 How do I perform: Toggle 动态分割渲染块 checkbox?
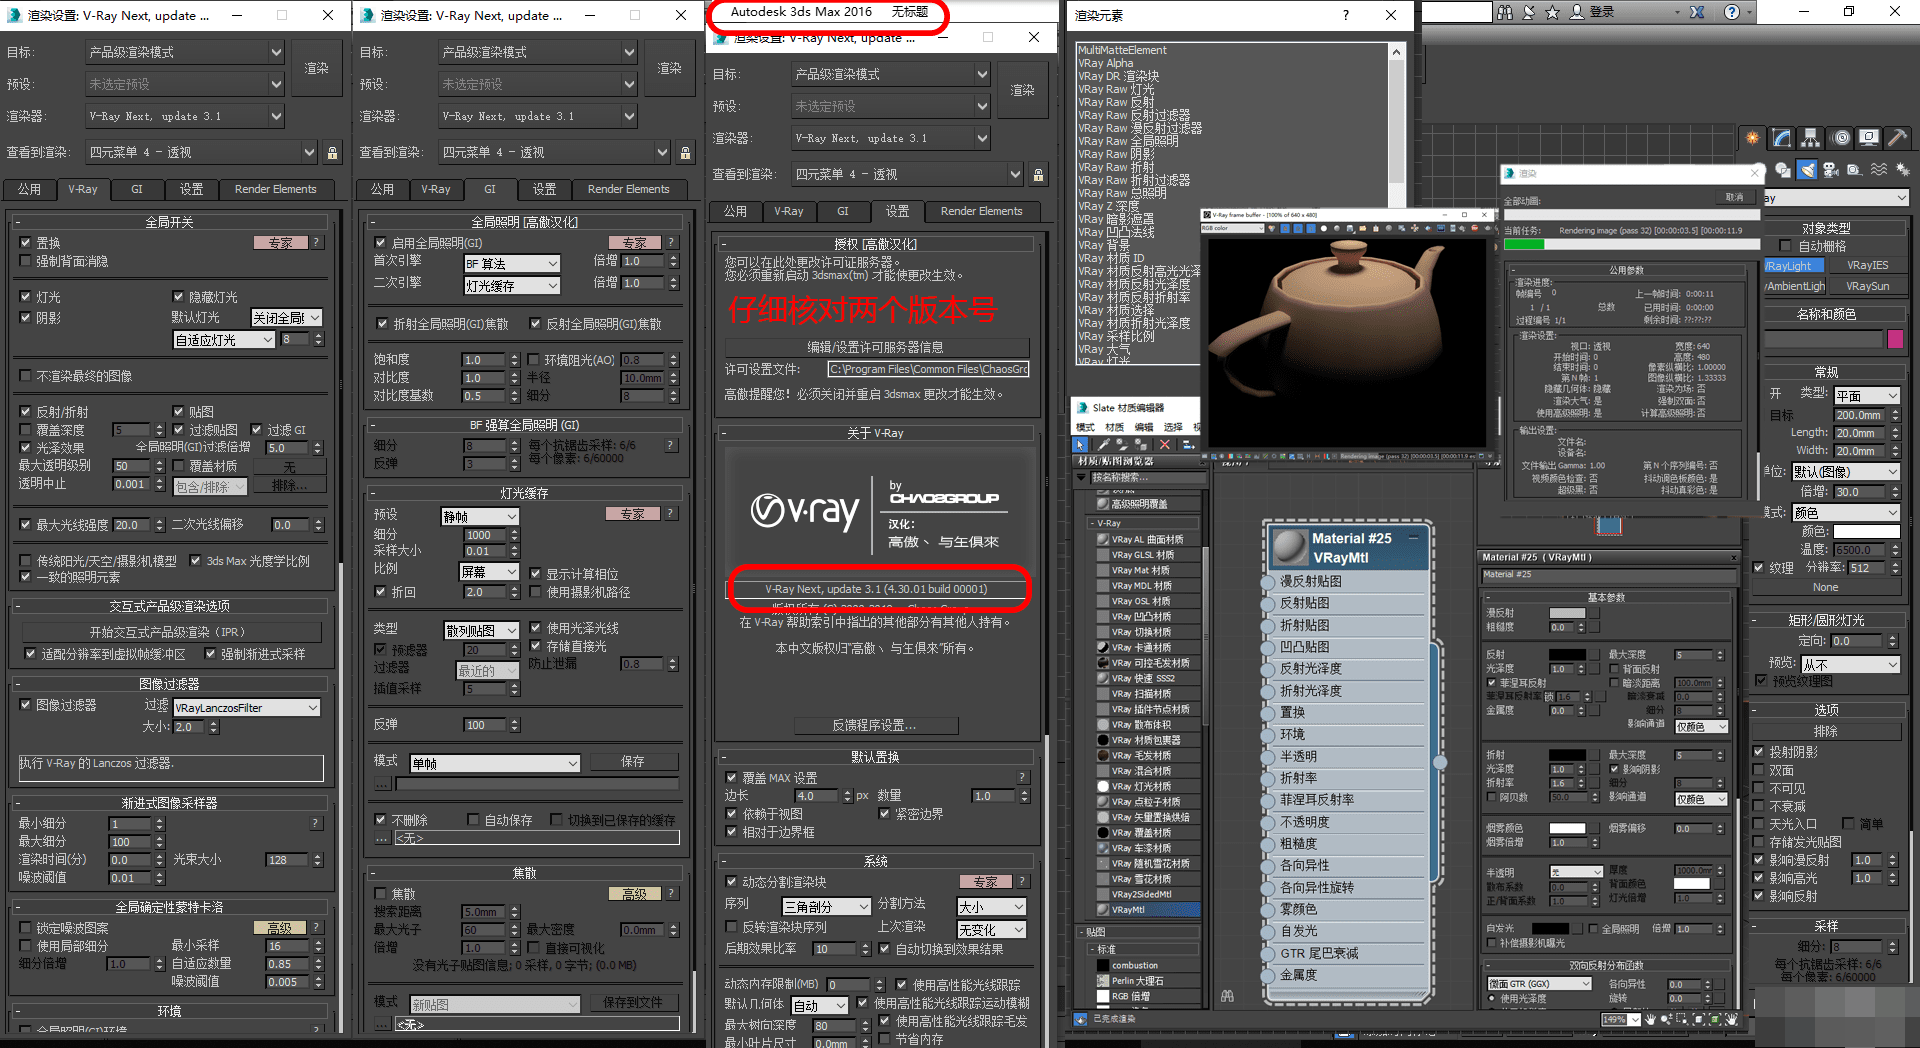731,882
